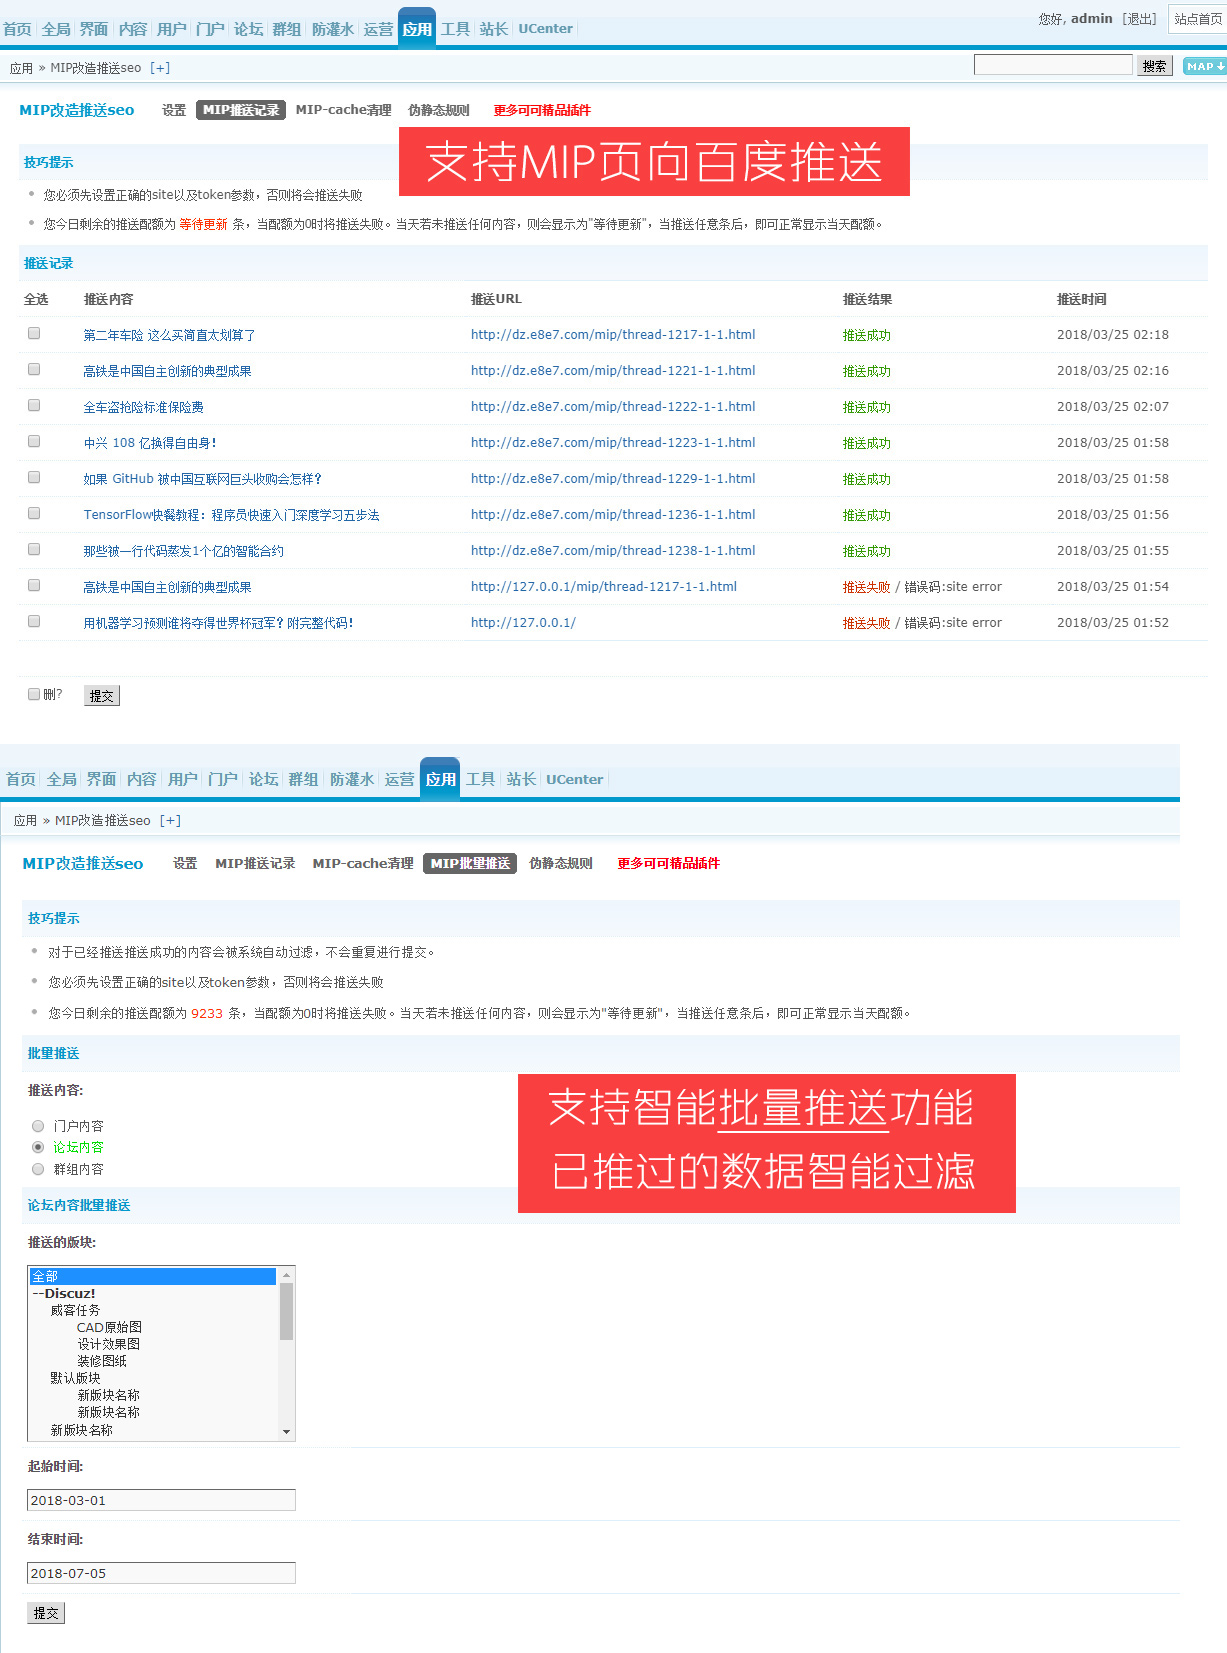Click the [+] add shortcut icon in top breadcrumb
Viewport: 1227px width, 1653px height.
pos(160,68)
